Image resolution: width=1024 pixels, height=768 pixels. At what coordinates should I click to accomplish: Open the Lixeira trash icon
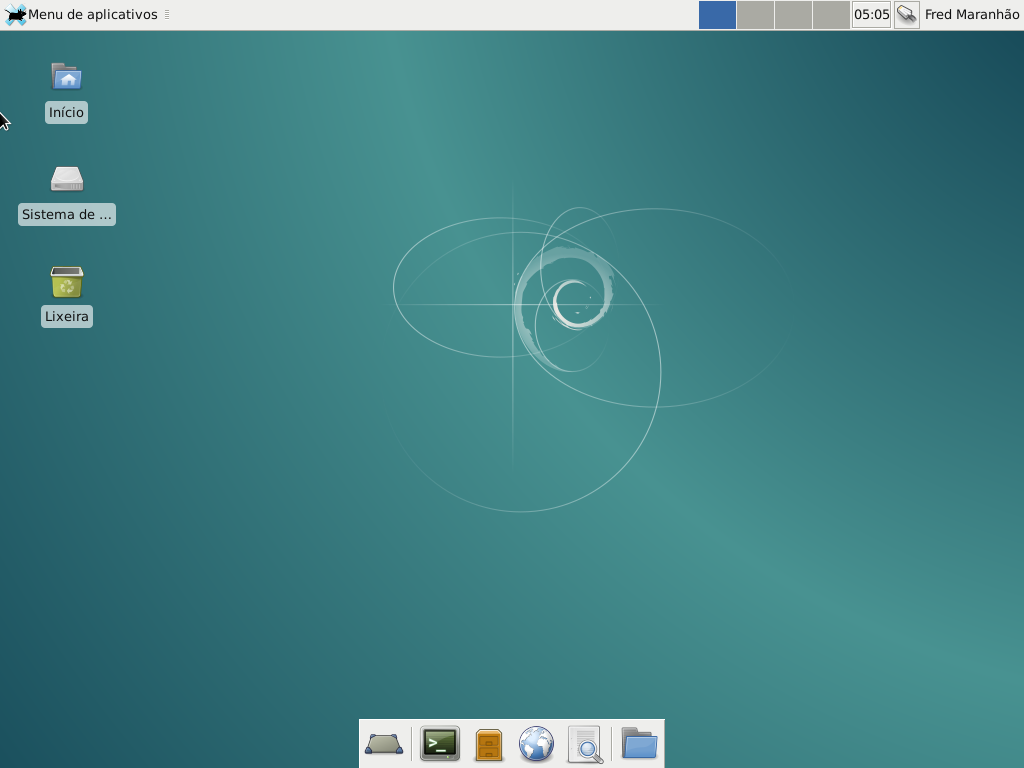(66, 283)
